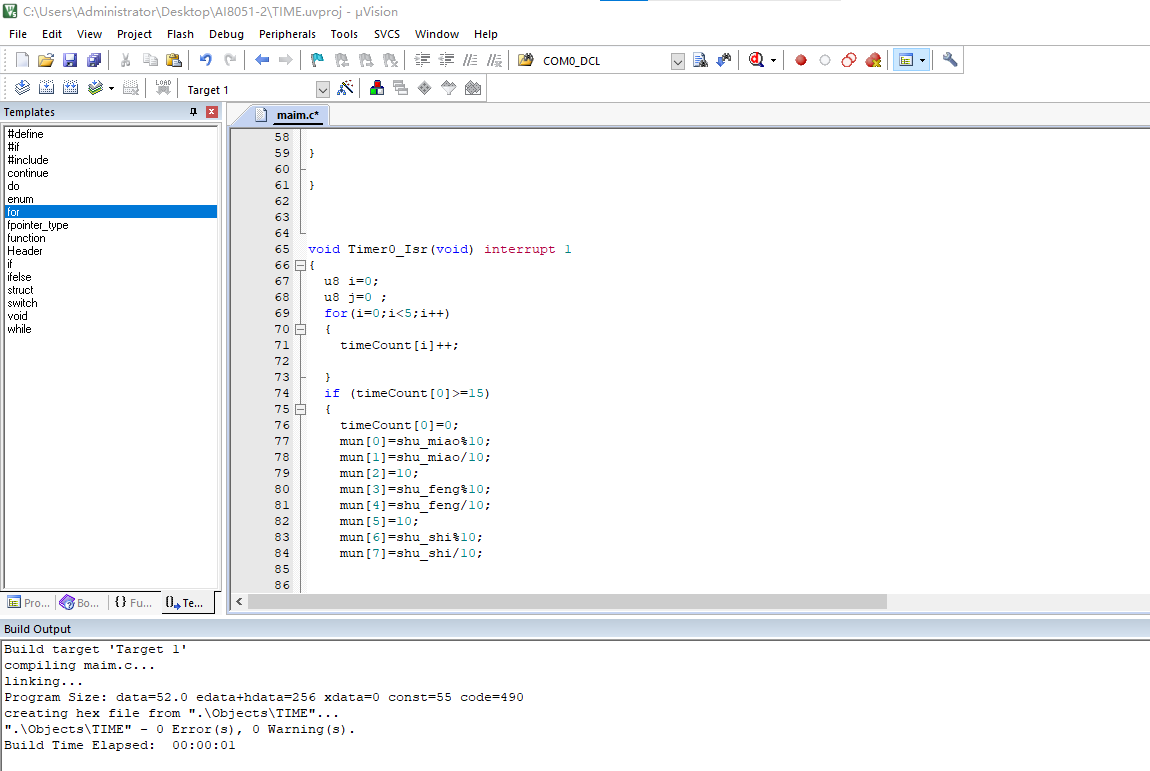Viewport: 1150px width, 771px height.
Task: Select the switch template
Action: tap(22, 303)
